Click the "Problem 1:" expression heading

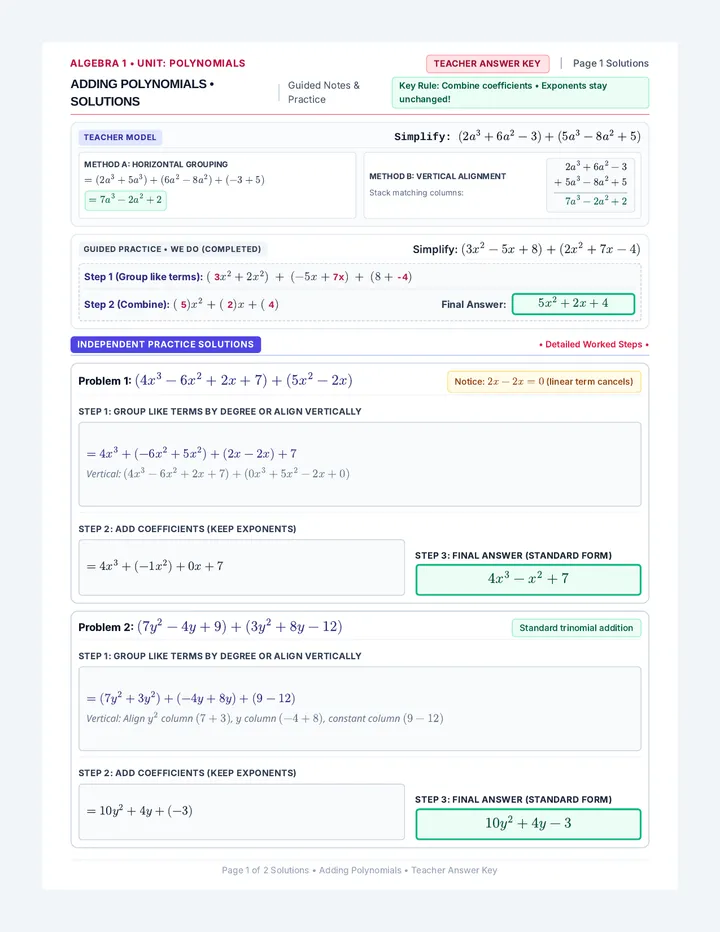[x=215, y=380]
